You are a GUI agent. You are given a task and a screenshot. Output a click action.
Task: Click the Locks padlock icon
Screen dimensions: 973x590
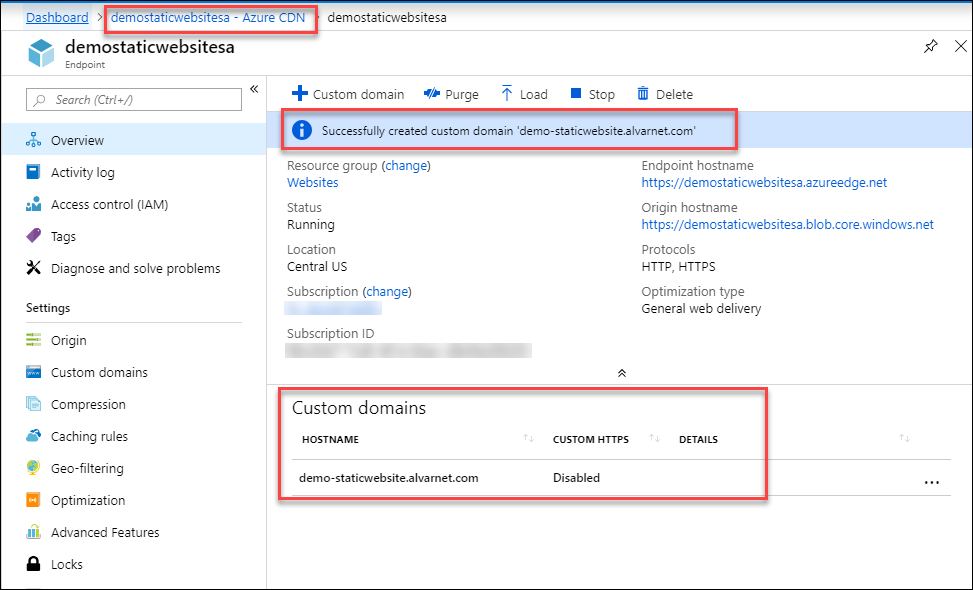[x=34, y=564]
